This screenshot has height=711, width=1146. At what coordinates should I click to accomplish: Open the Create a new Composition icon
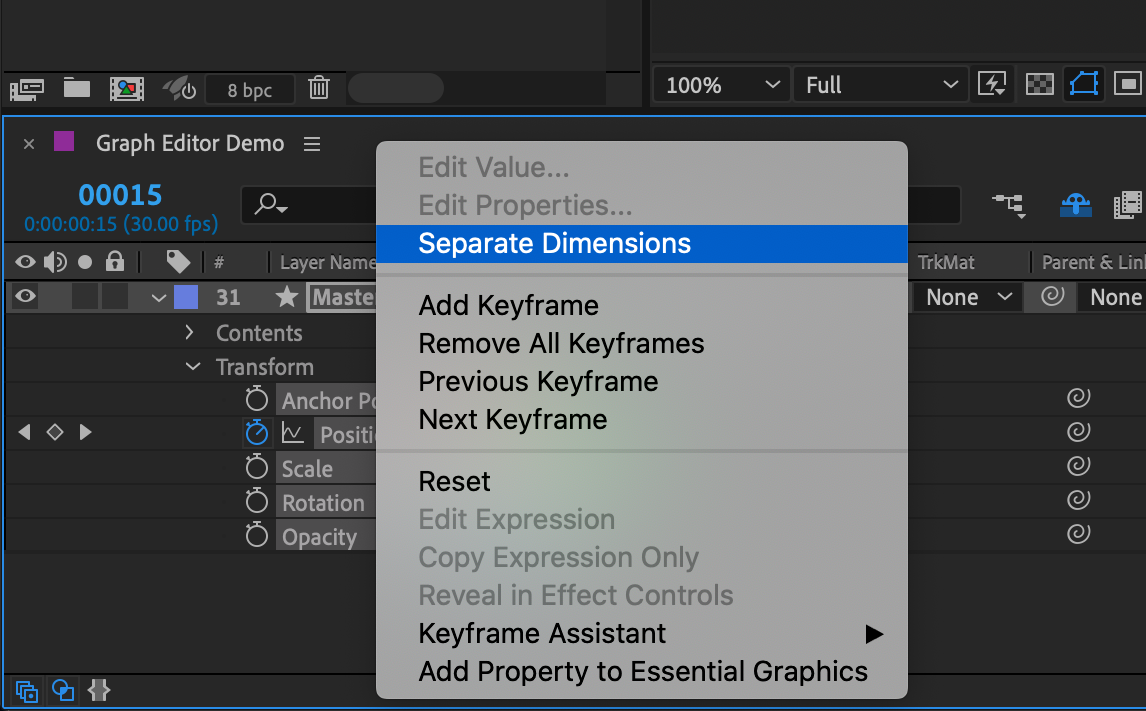127,88
